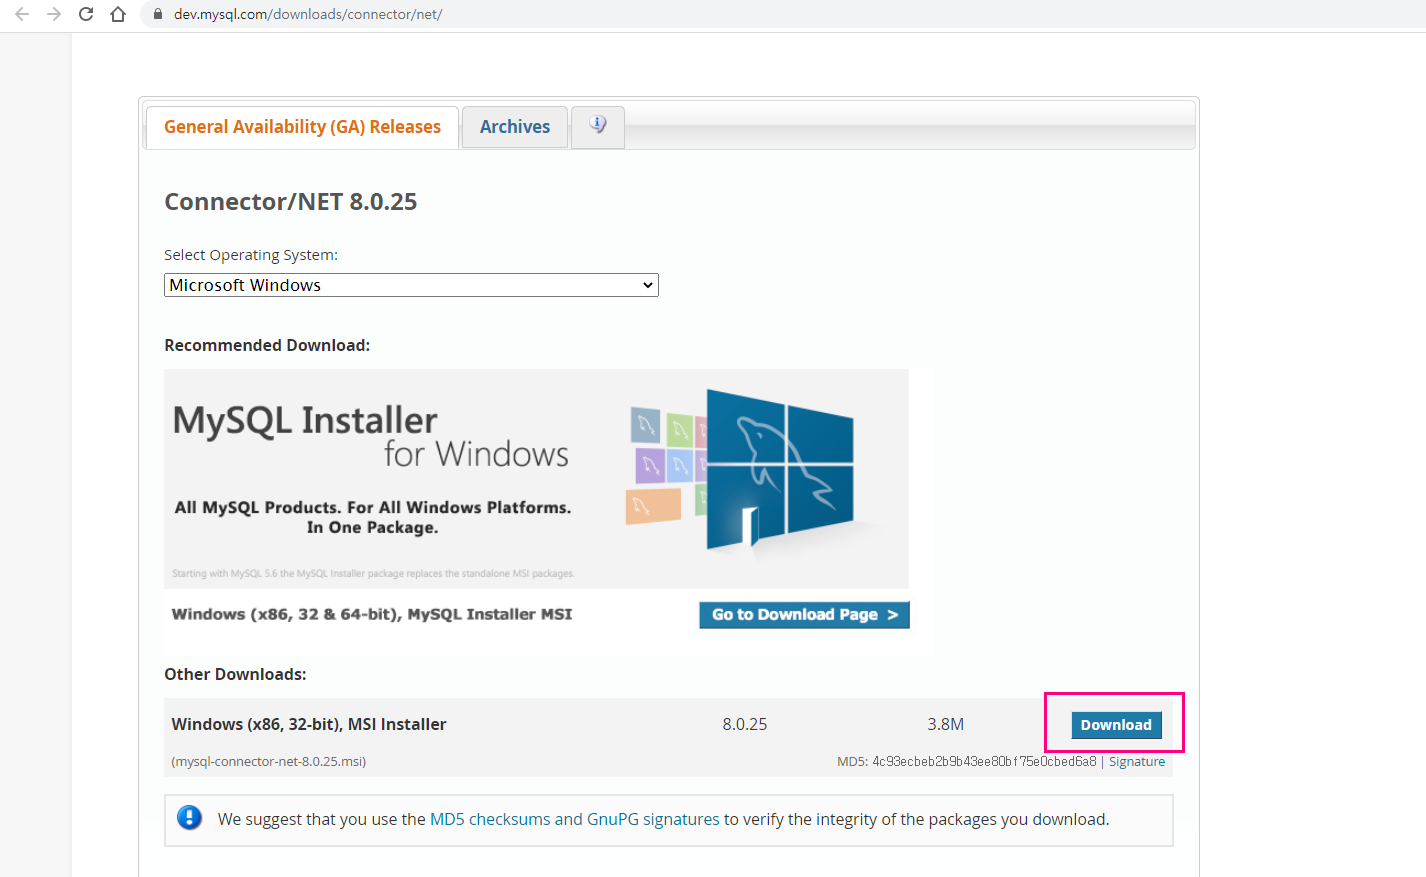The height and width of the screenshot is (877, 1426).
Task: Open MD5 checksums and GnuPG signatures link
Action: [574, 819]
